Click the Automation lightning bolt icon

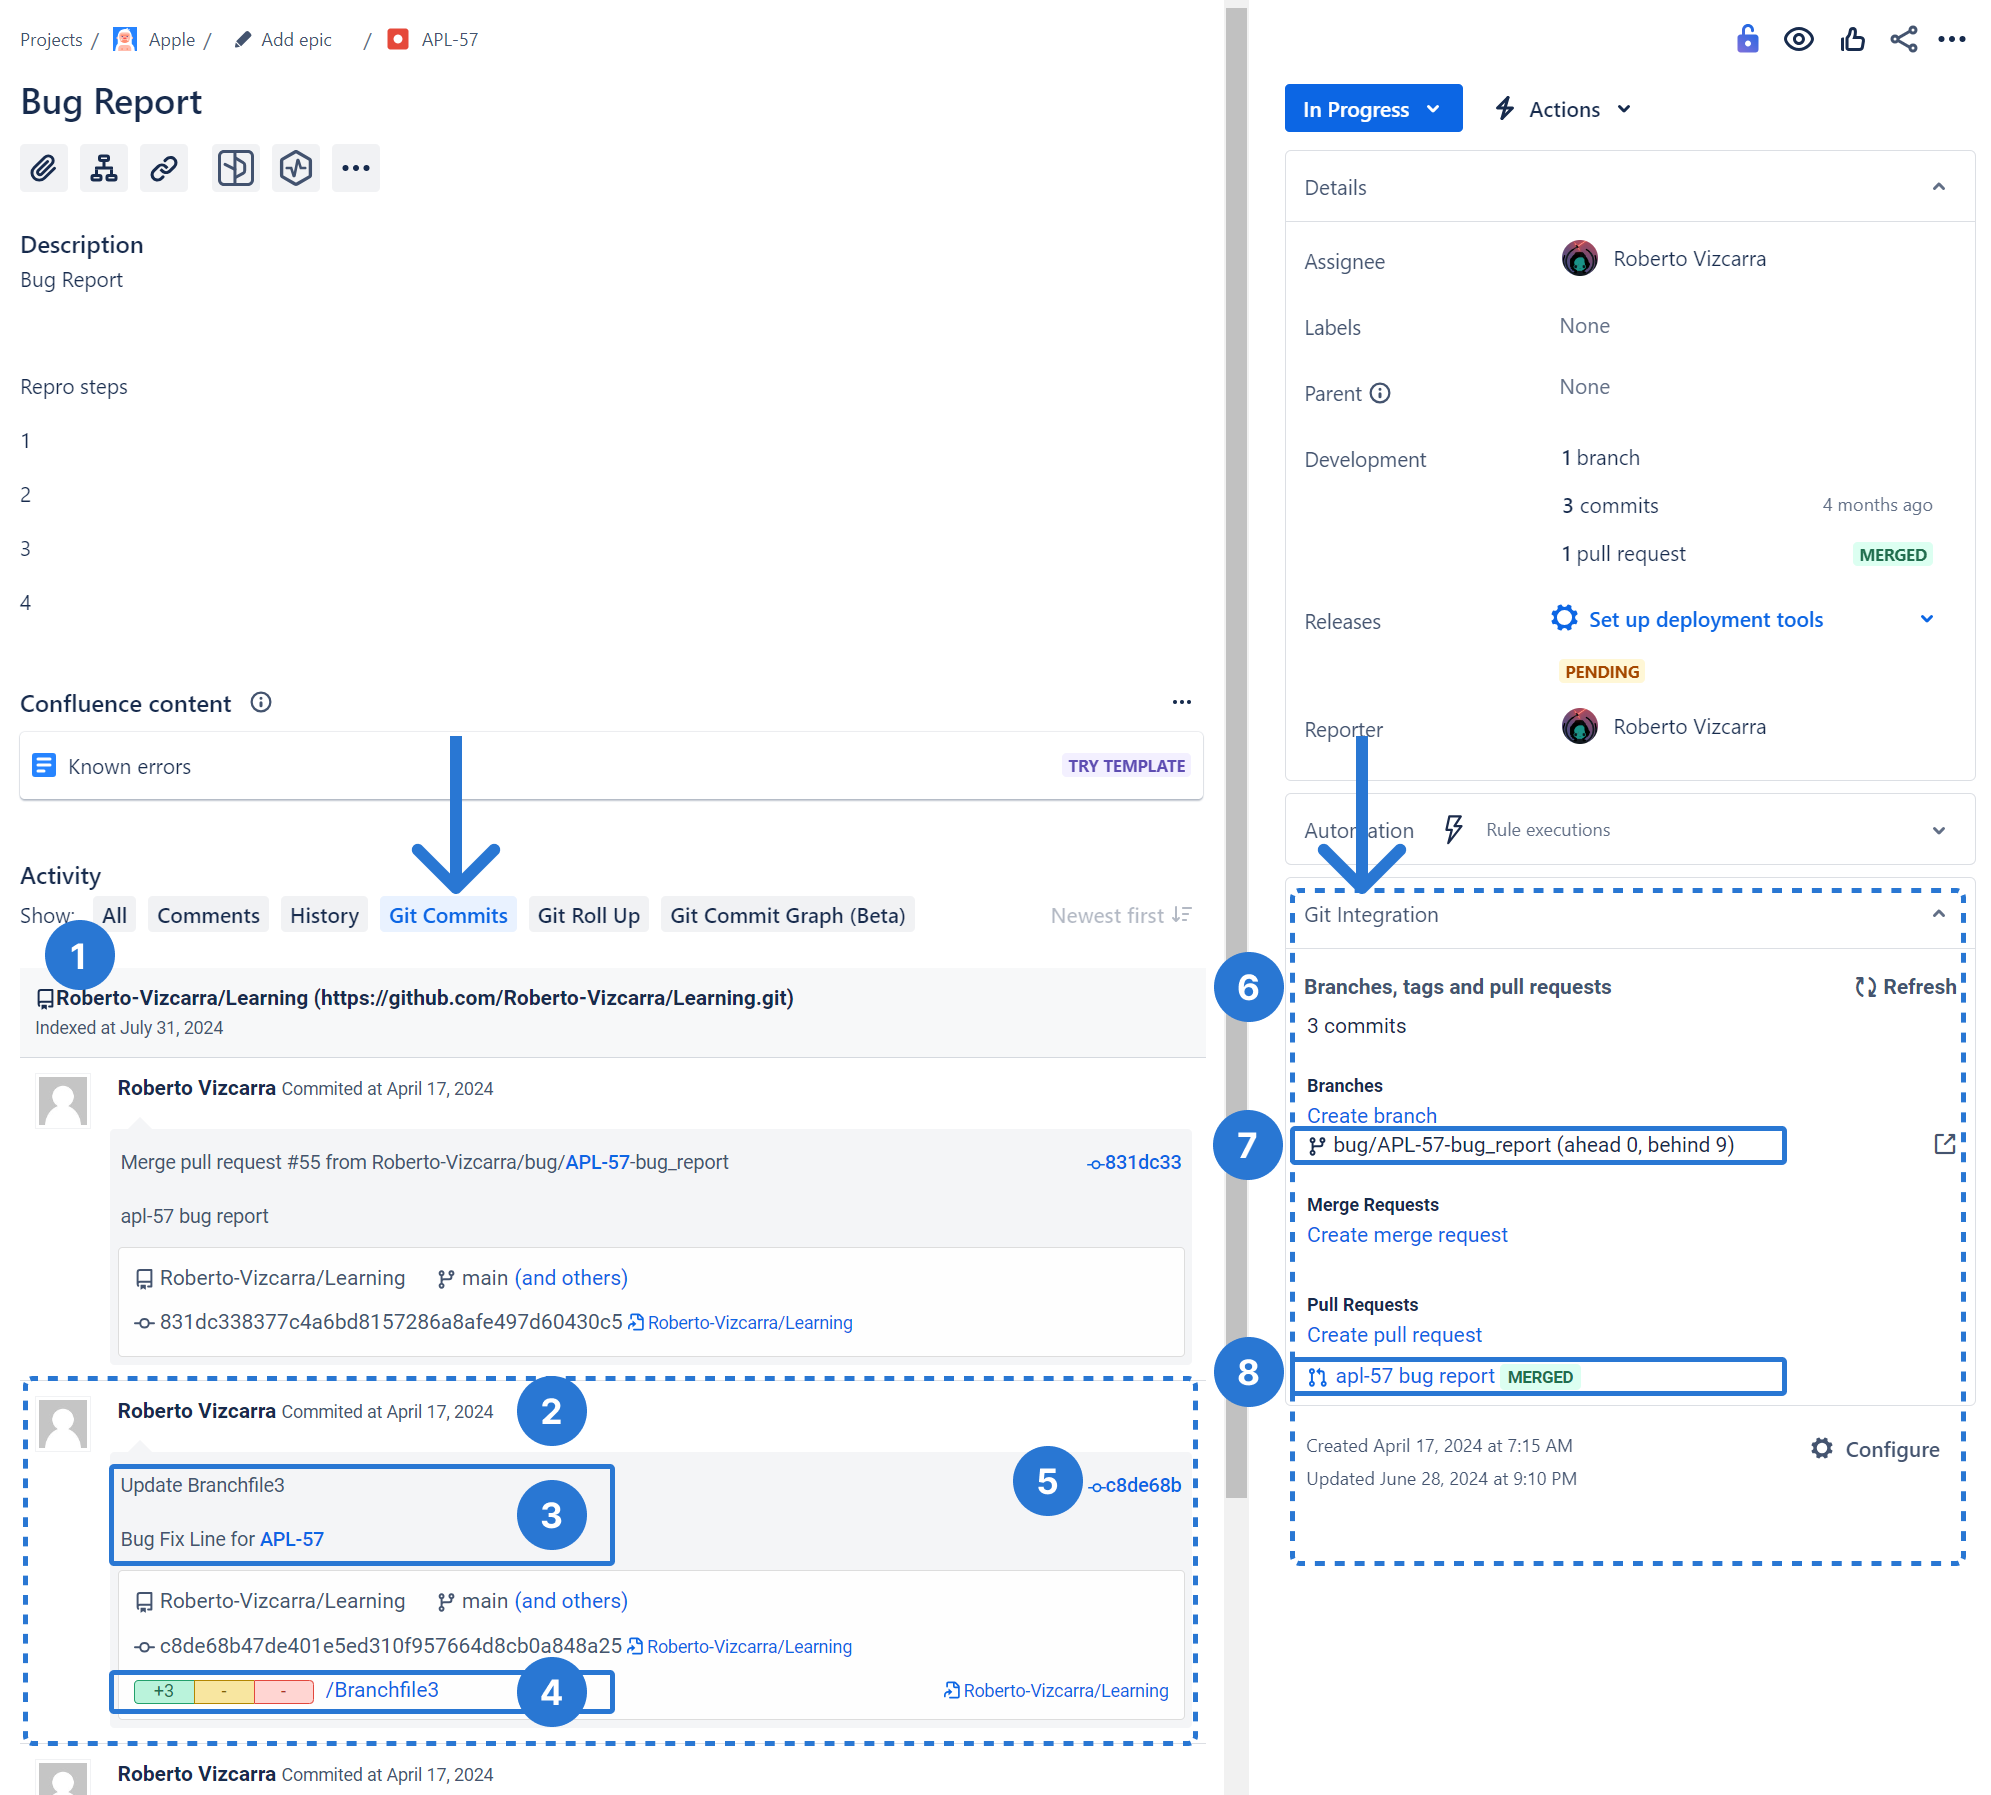pos(1454,829)
